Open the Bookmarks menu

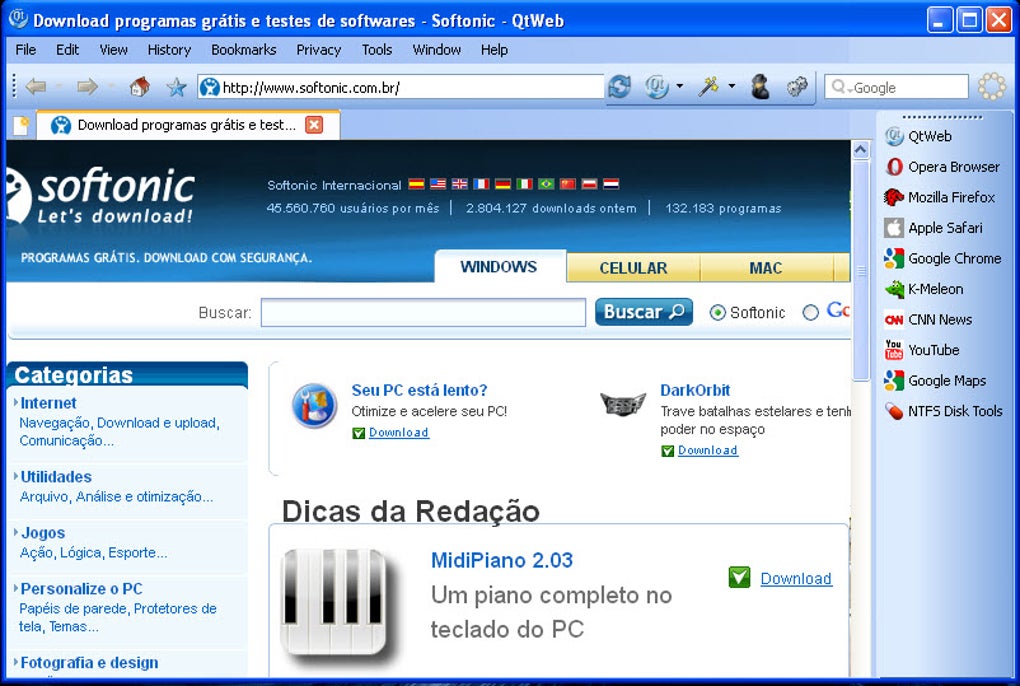tap(243, 50)
